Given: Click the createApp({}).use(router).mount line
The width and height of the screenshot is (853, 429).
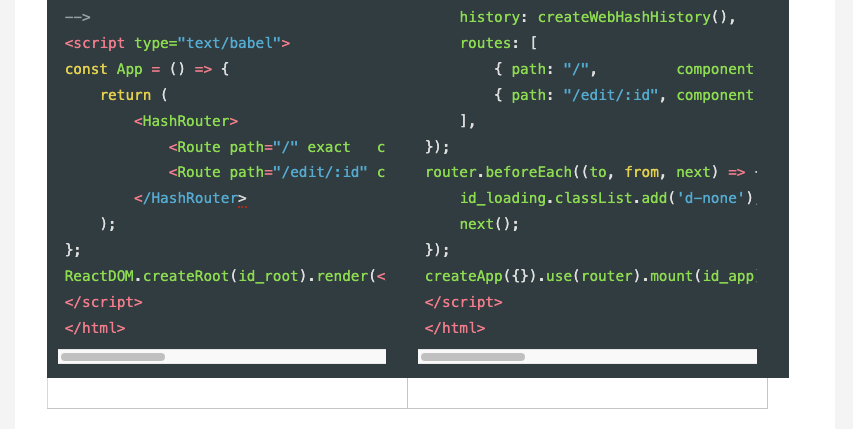Looking at the screenshot, I should [591, 276].
